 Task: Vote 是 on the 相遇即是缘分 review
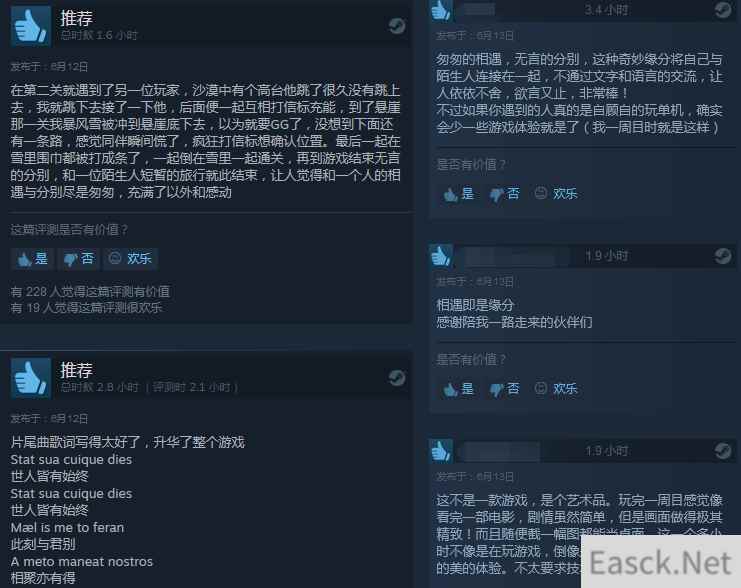[x=458, y=389]
